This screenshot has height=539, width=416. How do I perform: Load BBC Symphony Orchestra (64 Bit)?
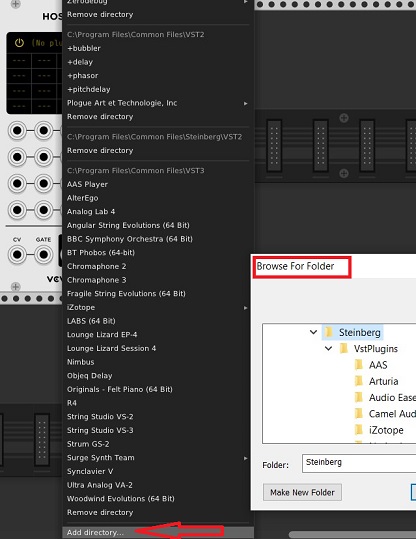(158, 239)
